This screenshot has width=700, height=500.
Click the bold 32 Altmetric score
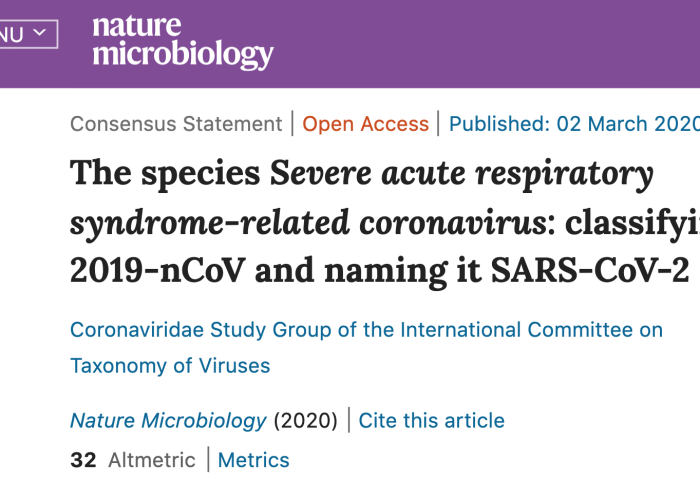pyautogui.click(x=83, y=460)
